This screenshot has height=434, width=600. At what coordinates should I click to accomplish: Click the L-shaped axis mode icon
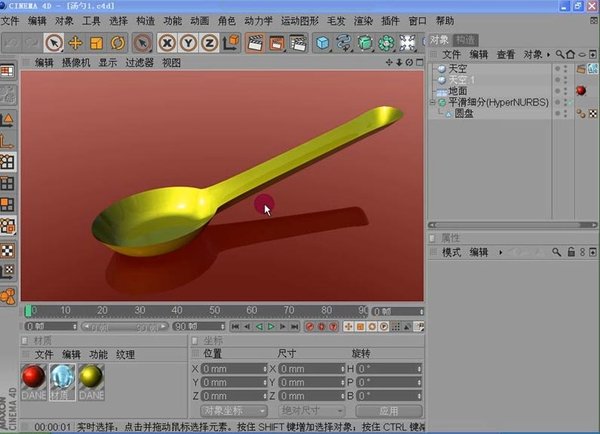tap(7, 141)
